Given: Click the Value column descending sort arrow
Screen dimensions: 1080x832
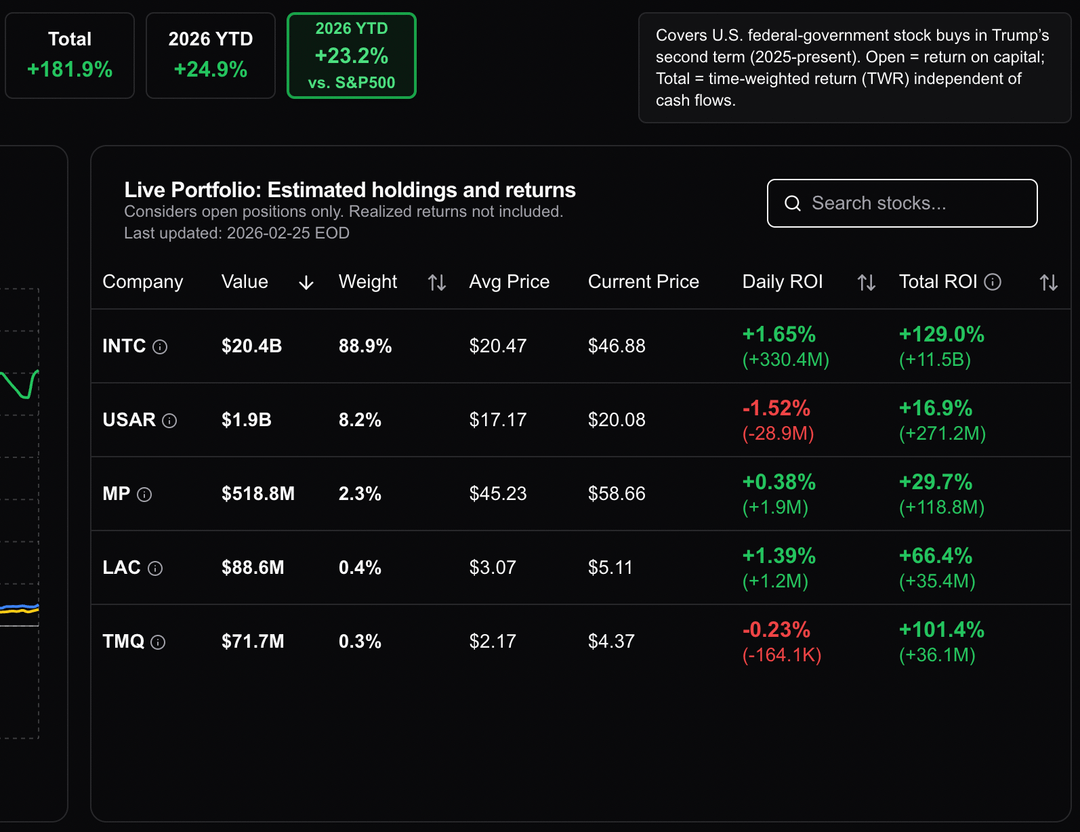Looking at the screenshot, I should click(306, 283).
